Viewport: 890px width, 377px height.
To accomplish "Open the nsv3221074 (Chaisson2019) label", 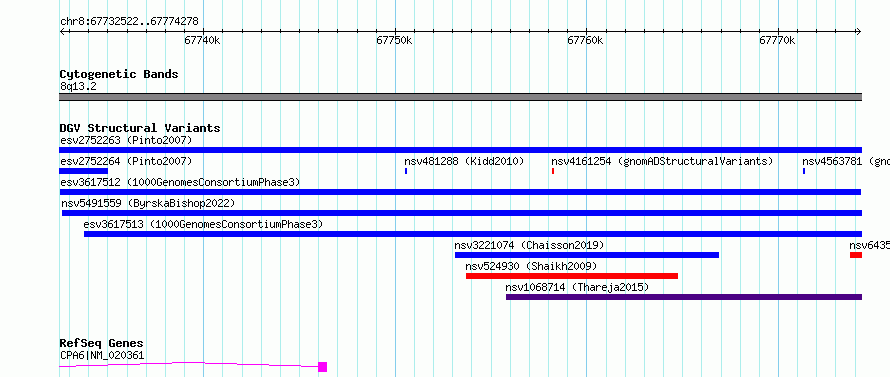I will tap(529, 245).
